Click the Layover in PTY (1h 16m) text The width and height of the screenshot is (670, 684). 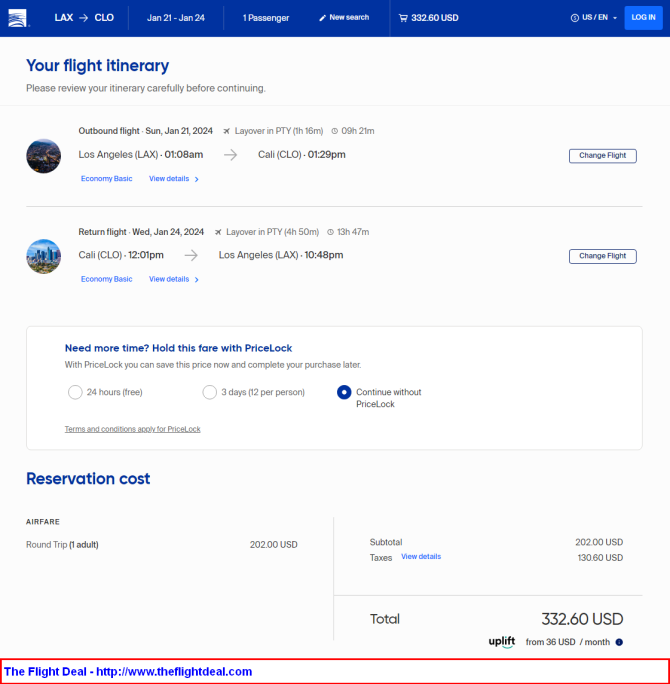coord(279,131)
